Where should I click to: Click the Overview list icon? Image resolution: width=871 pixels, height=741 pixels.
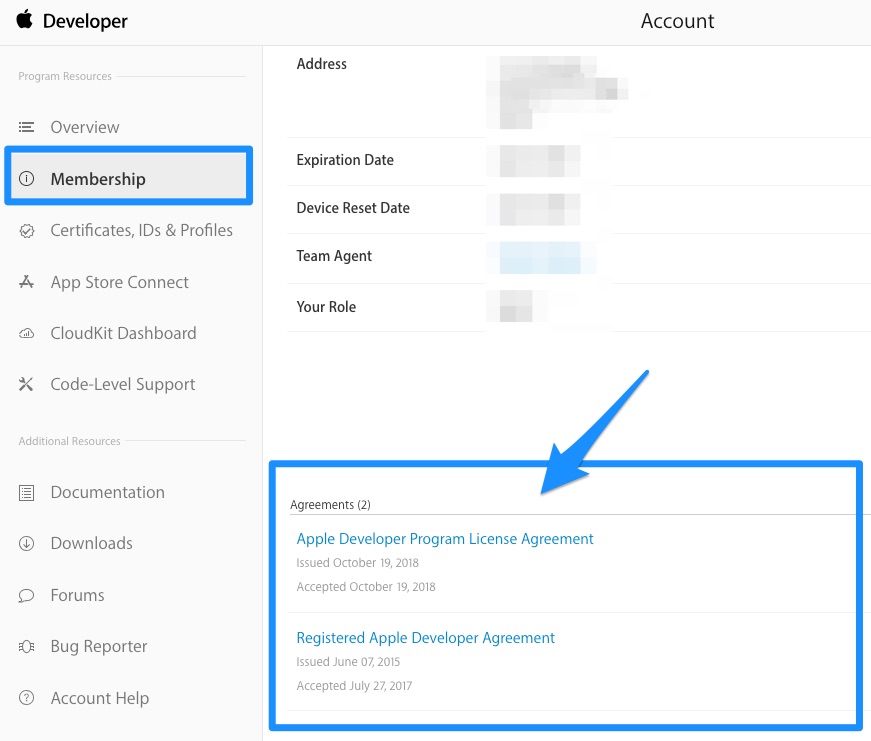coord(26,127)
